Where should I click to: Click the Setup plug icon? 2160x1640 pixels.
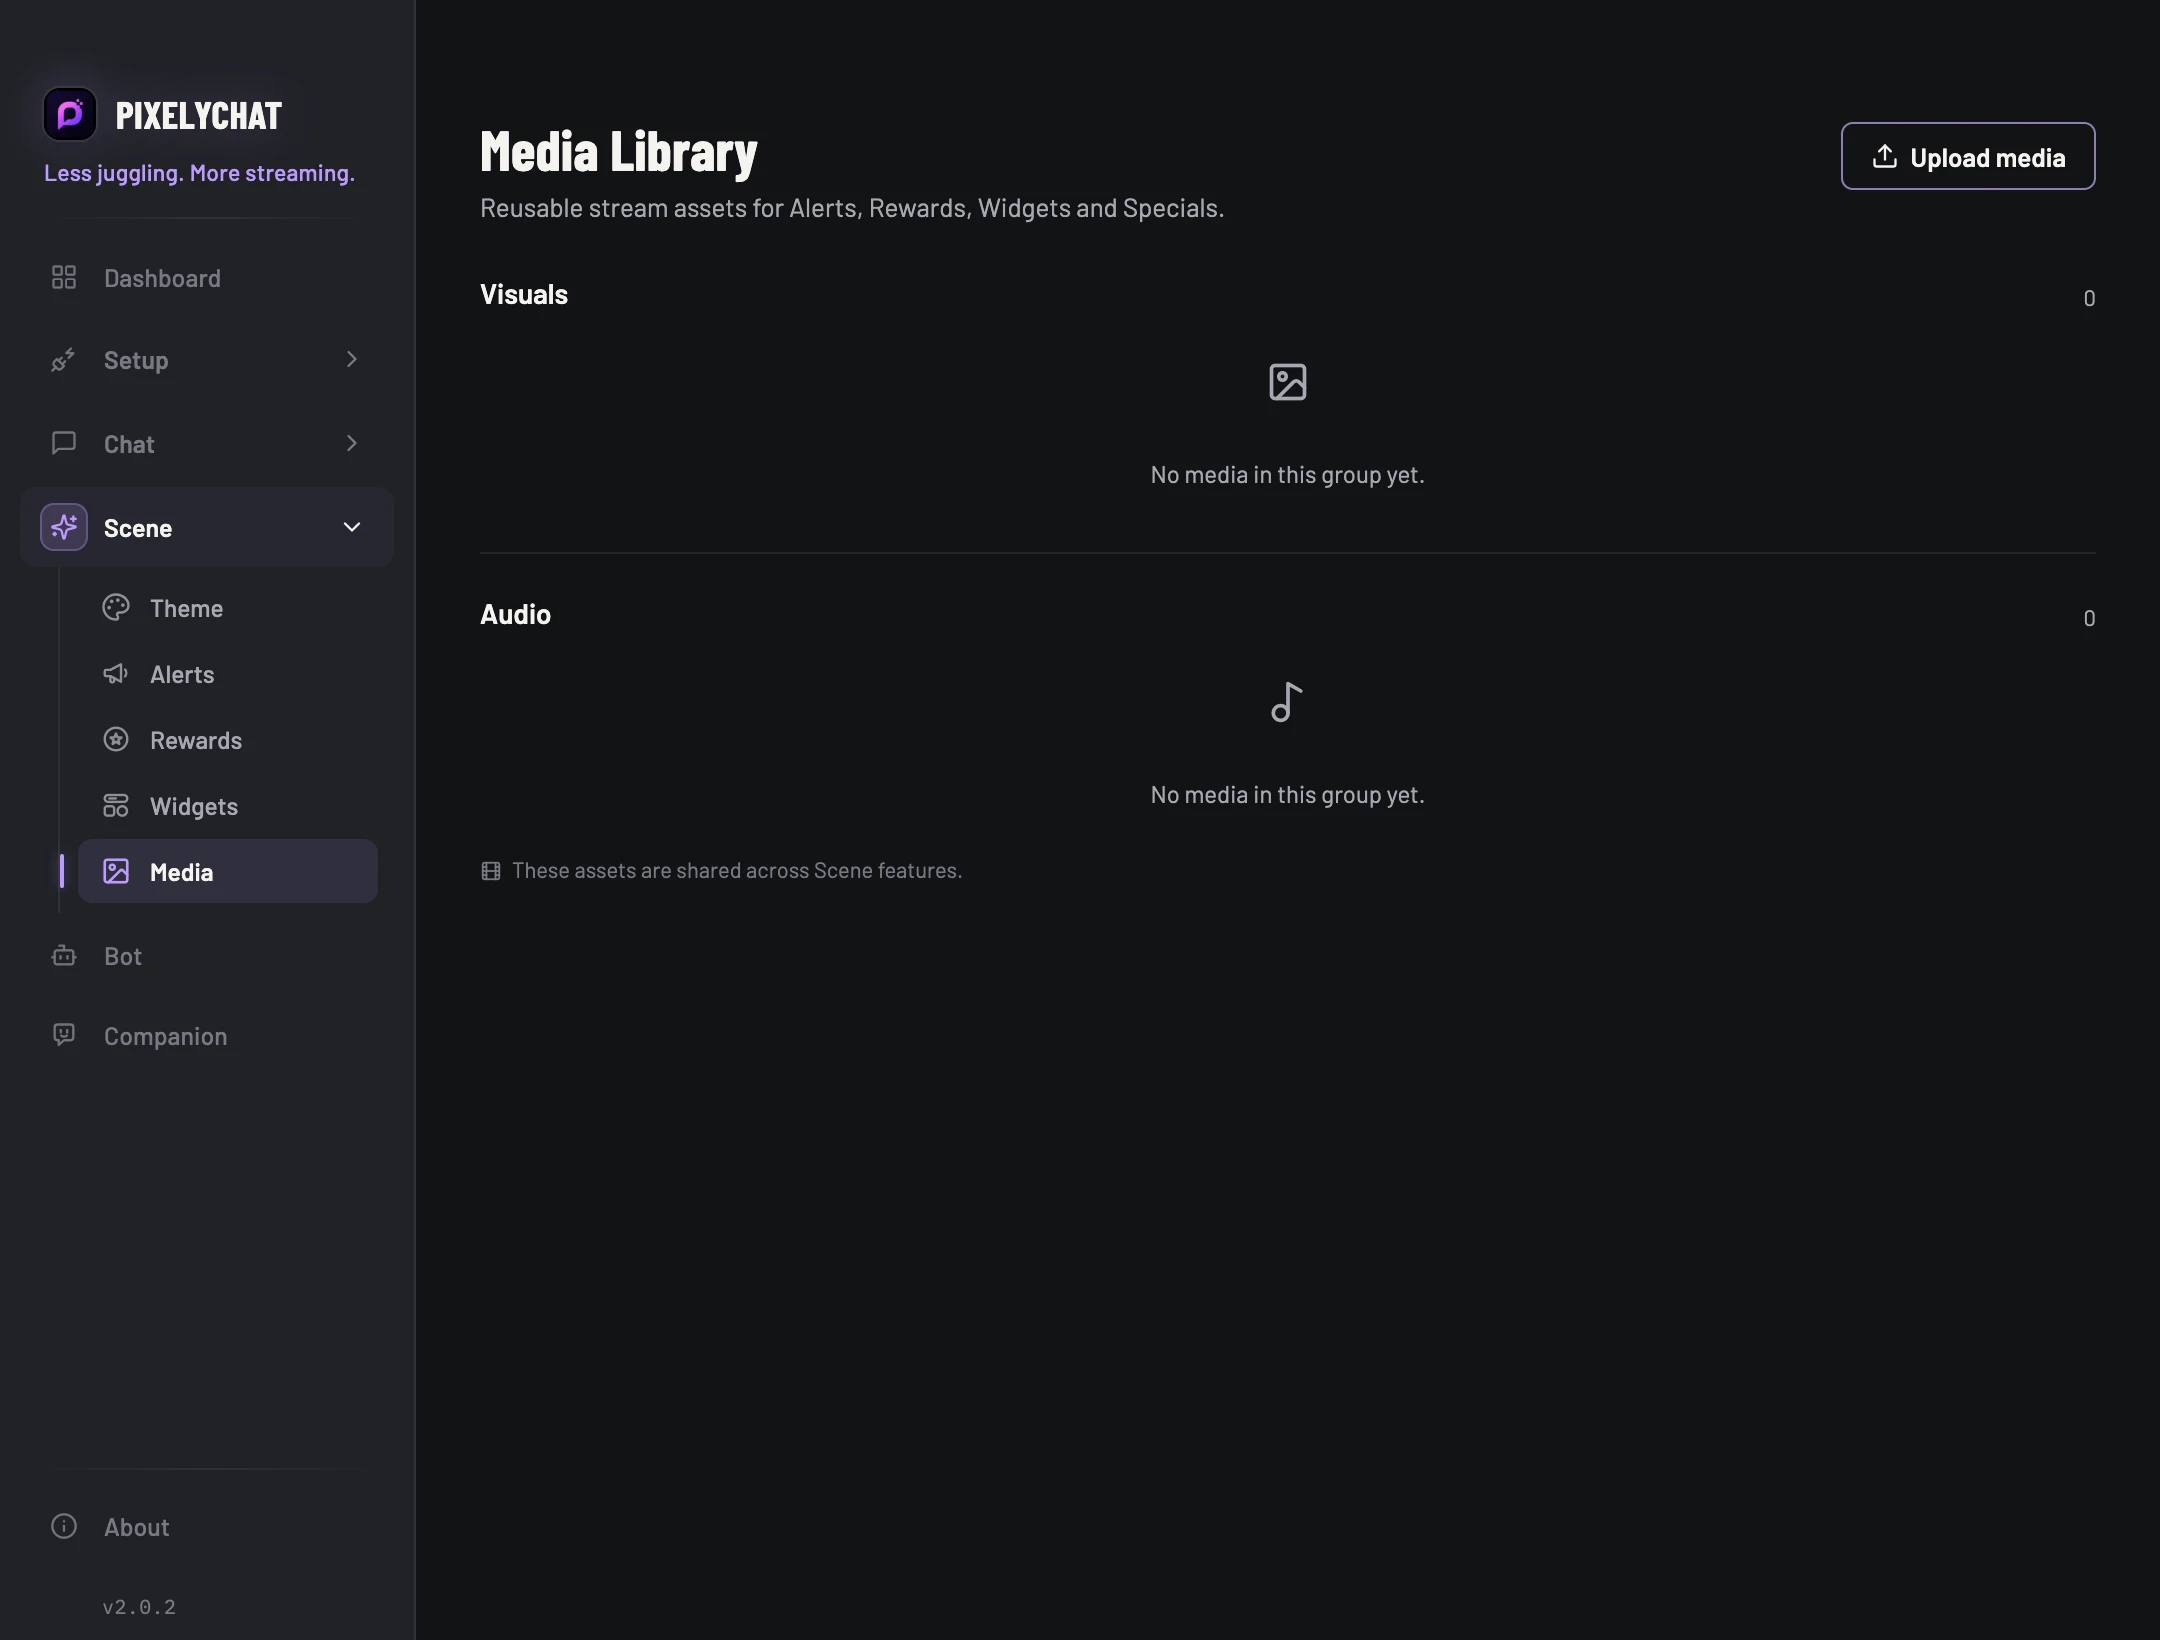click(x=64, y=360)
